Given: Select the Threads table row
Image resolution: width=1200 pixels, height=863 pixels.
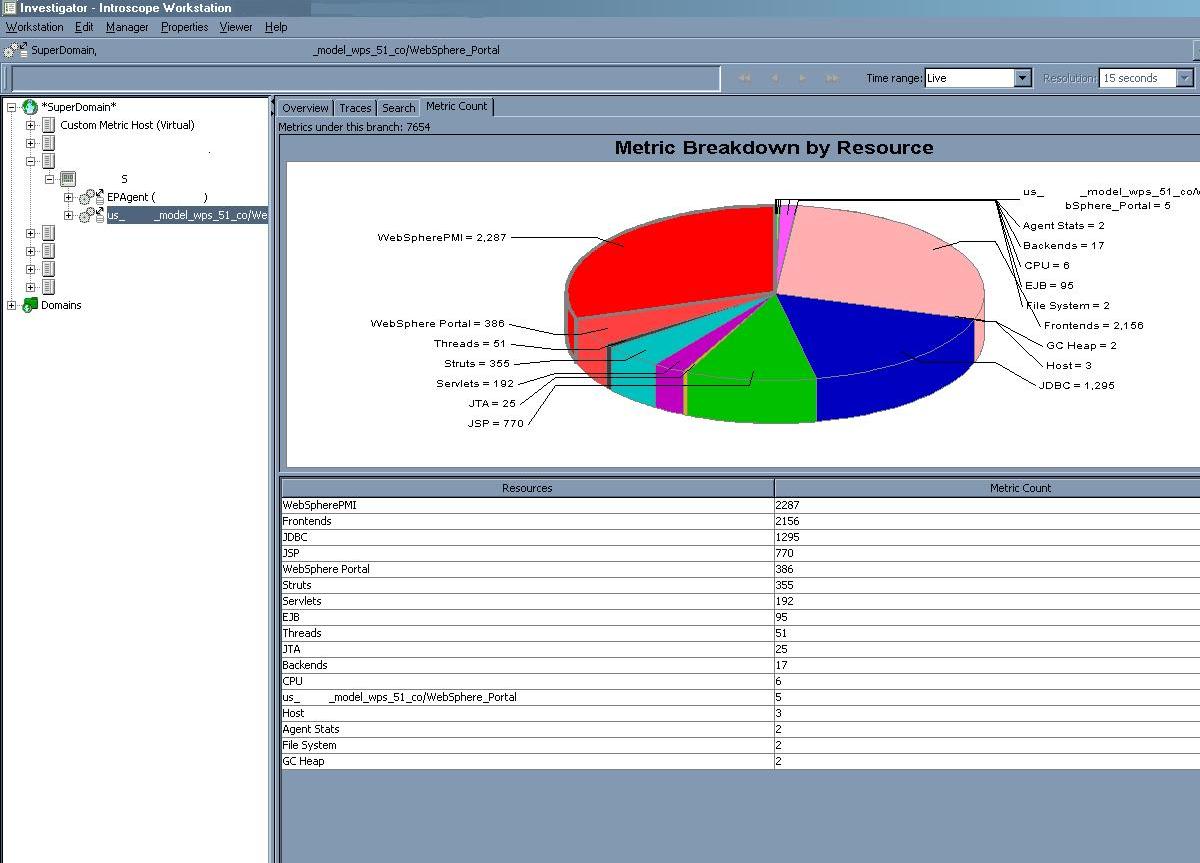Looking at the screenshot, I should (740, 633).
